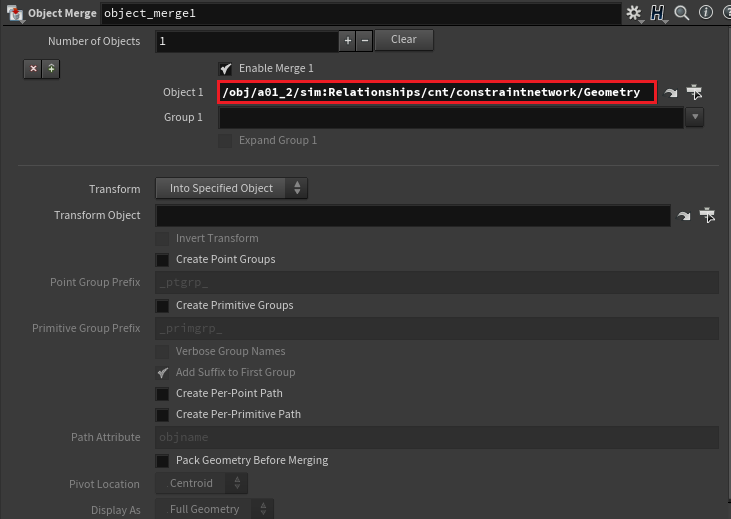Insert merge entry with the green plus
This screenshot has width=731, height=519.
51,69
